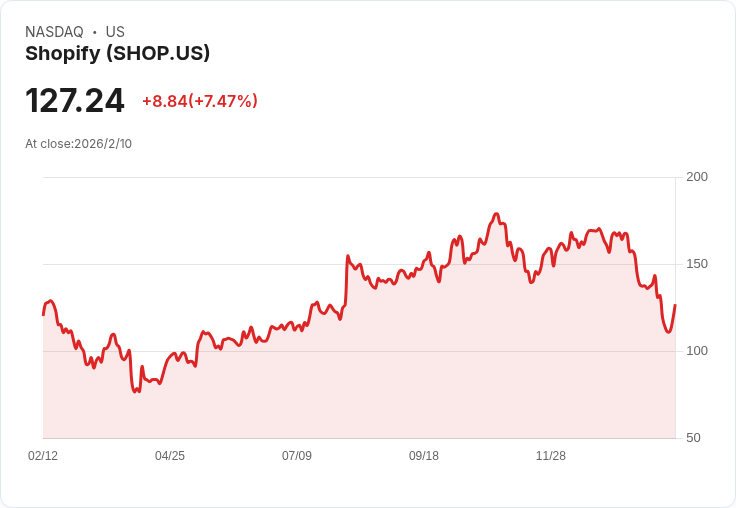Click the 127.24 current price
Viewport: 736px width, 508px height.
coord(75,100)
